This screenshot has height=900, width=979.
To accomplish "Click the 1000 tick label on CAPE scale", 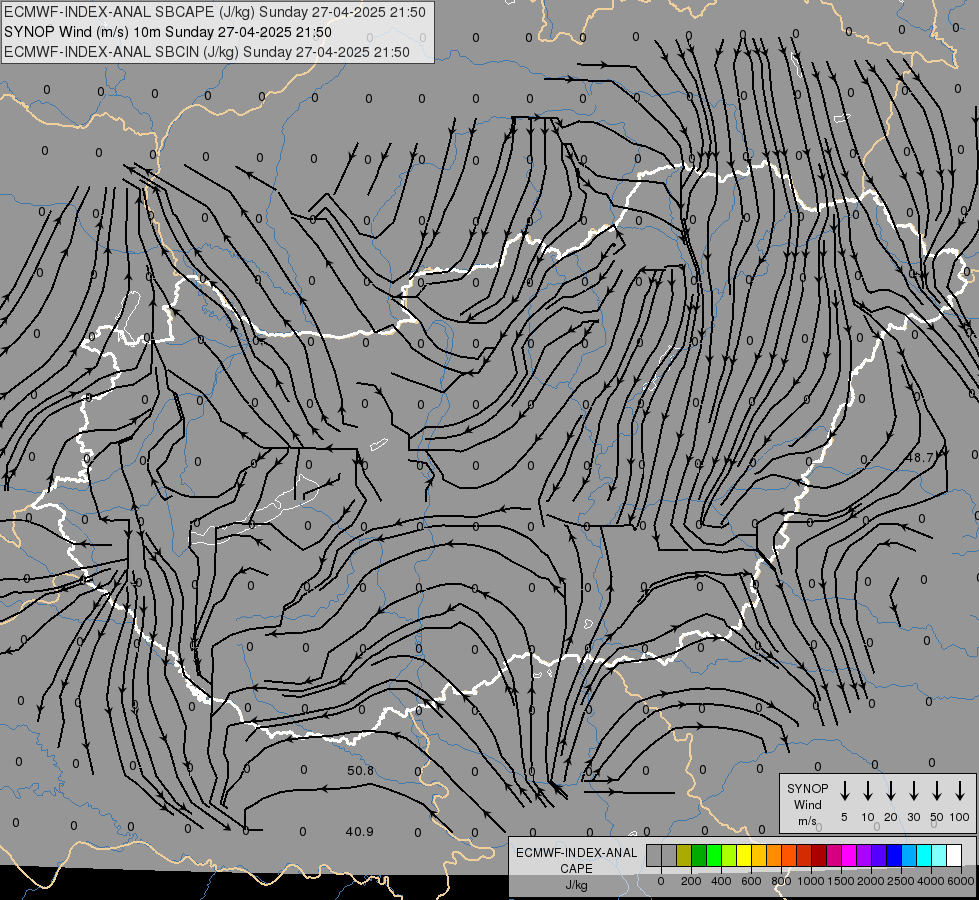I will [x=810, y=881].
